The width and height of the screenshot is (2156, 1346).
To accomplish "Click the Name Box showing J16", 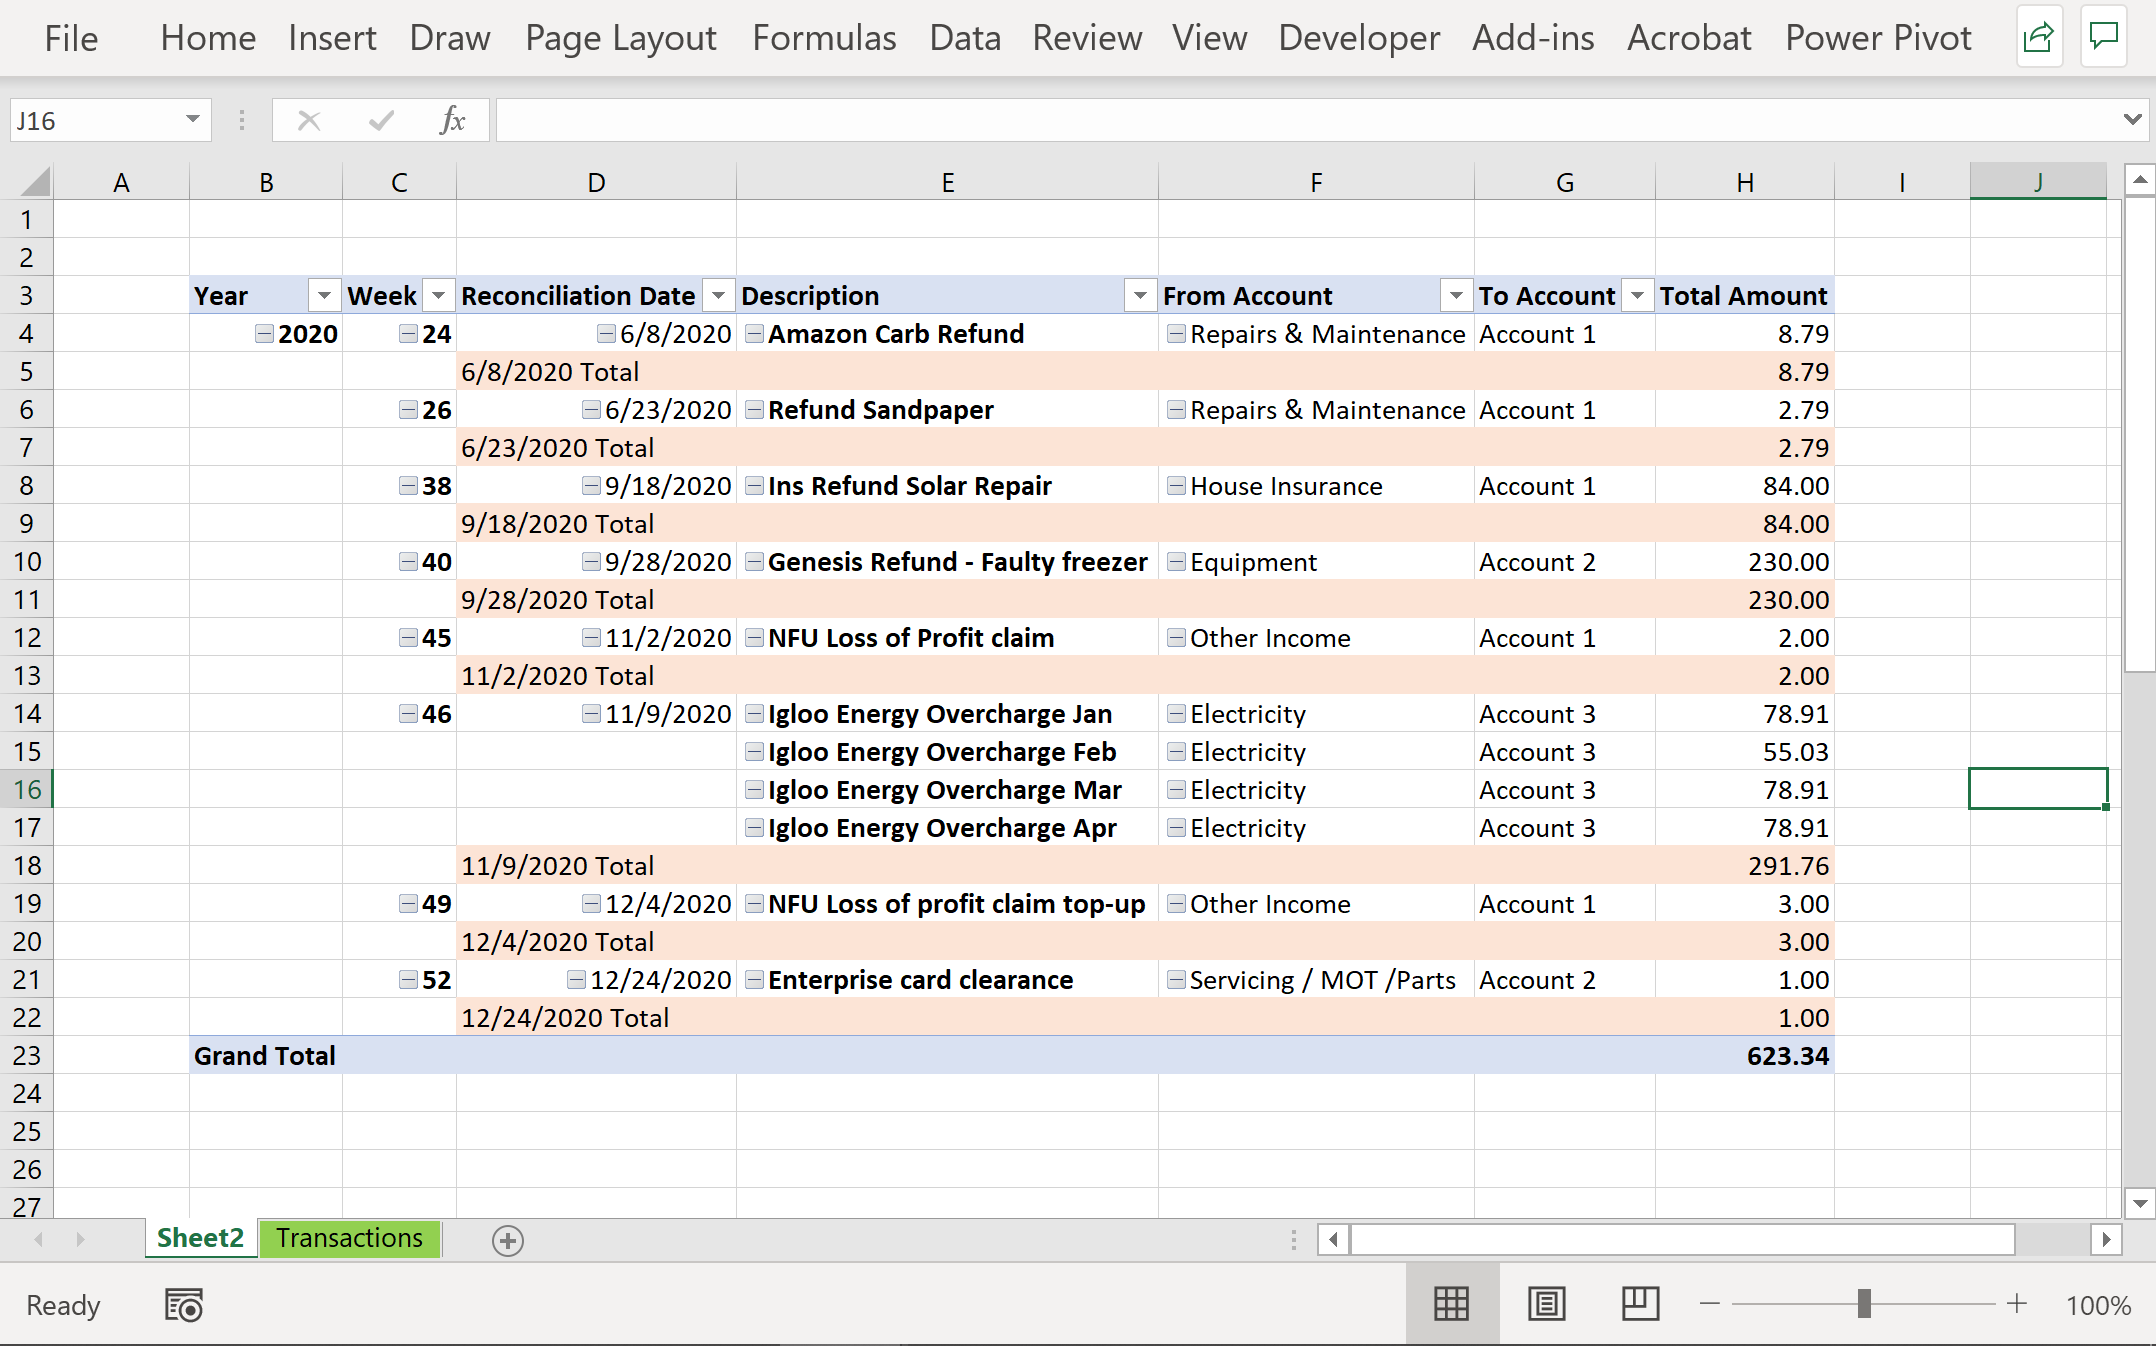I will [x=94, y=121].
